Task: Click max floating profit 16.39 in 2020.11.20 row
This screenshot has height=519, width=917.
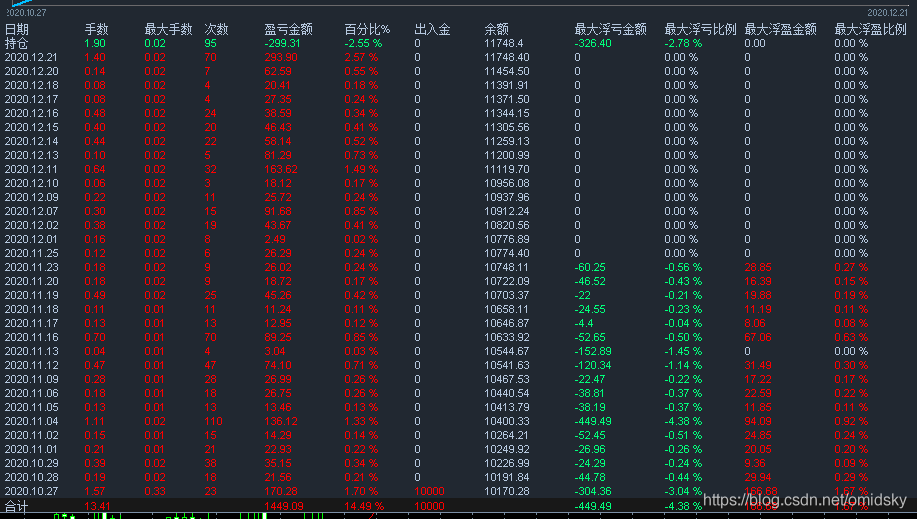Action: click(758, 281)
